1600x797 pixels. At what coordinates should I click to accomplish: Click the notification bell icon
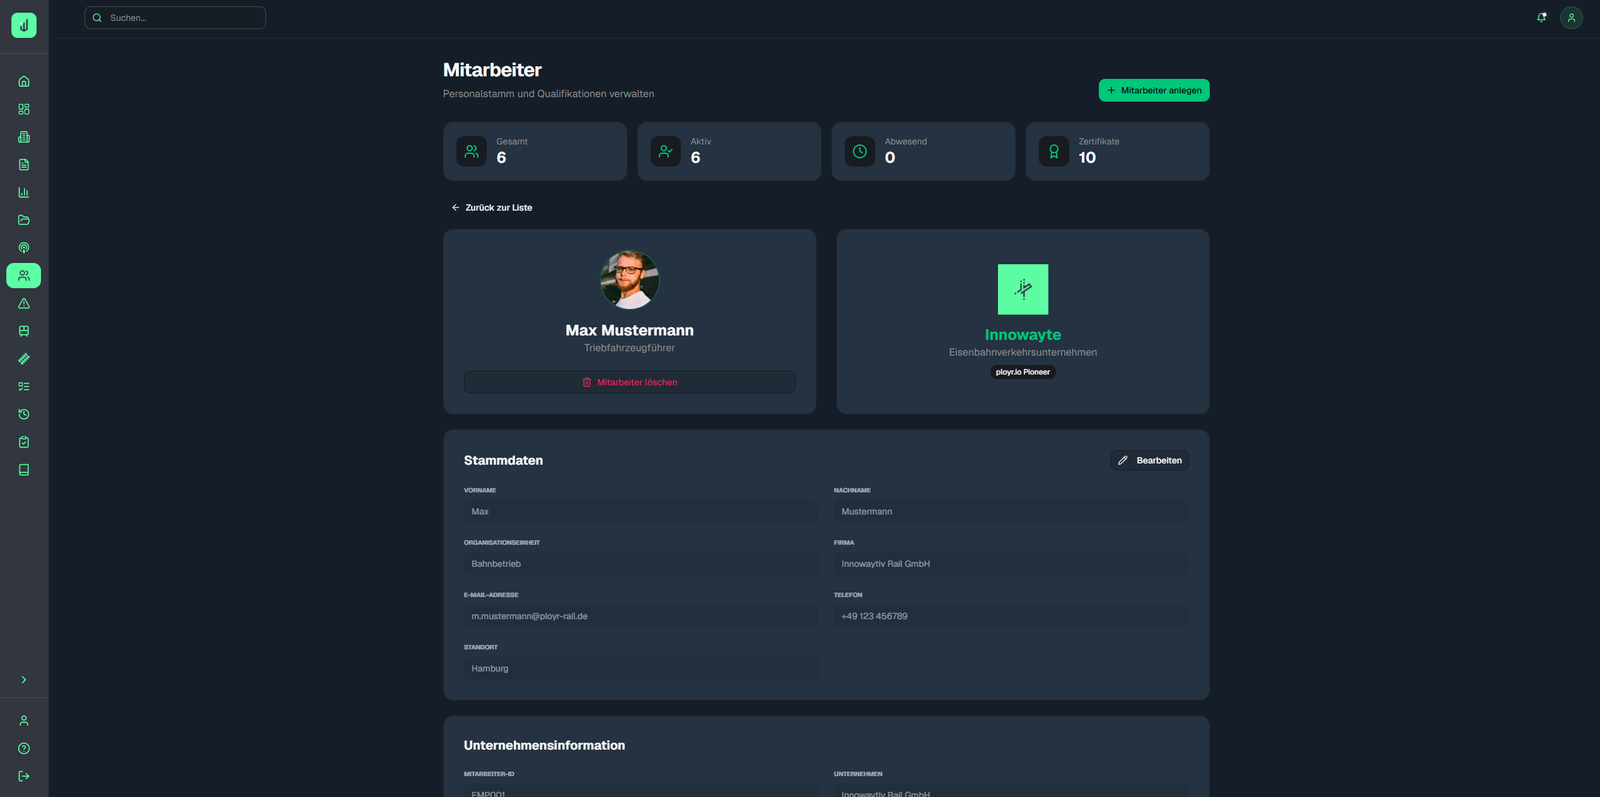tap(1541, 18)
